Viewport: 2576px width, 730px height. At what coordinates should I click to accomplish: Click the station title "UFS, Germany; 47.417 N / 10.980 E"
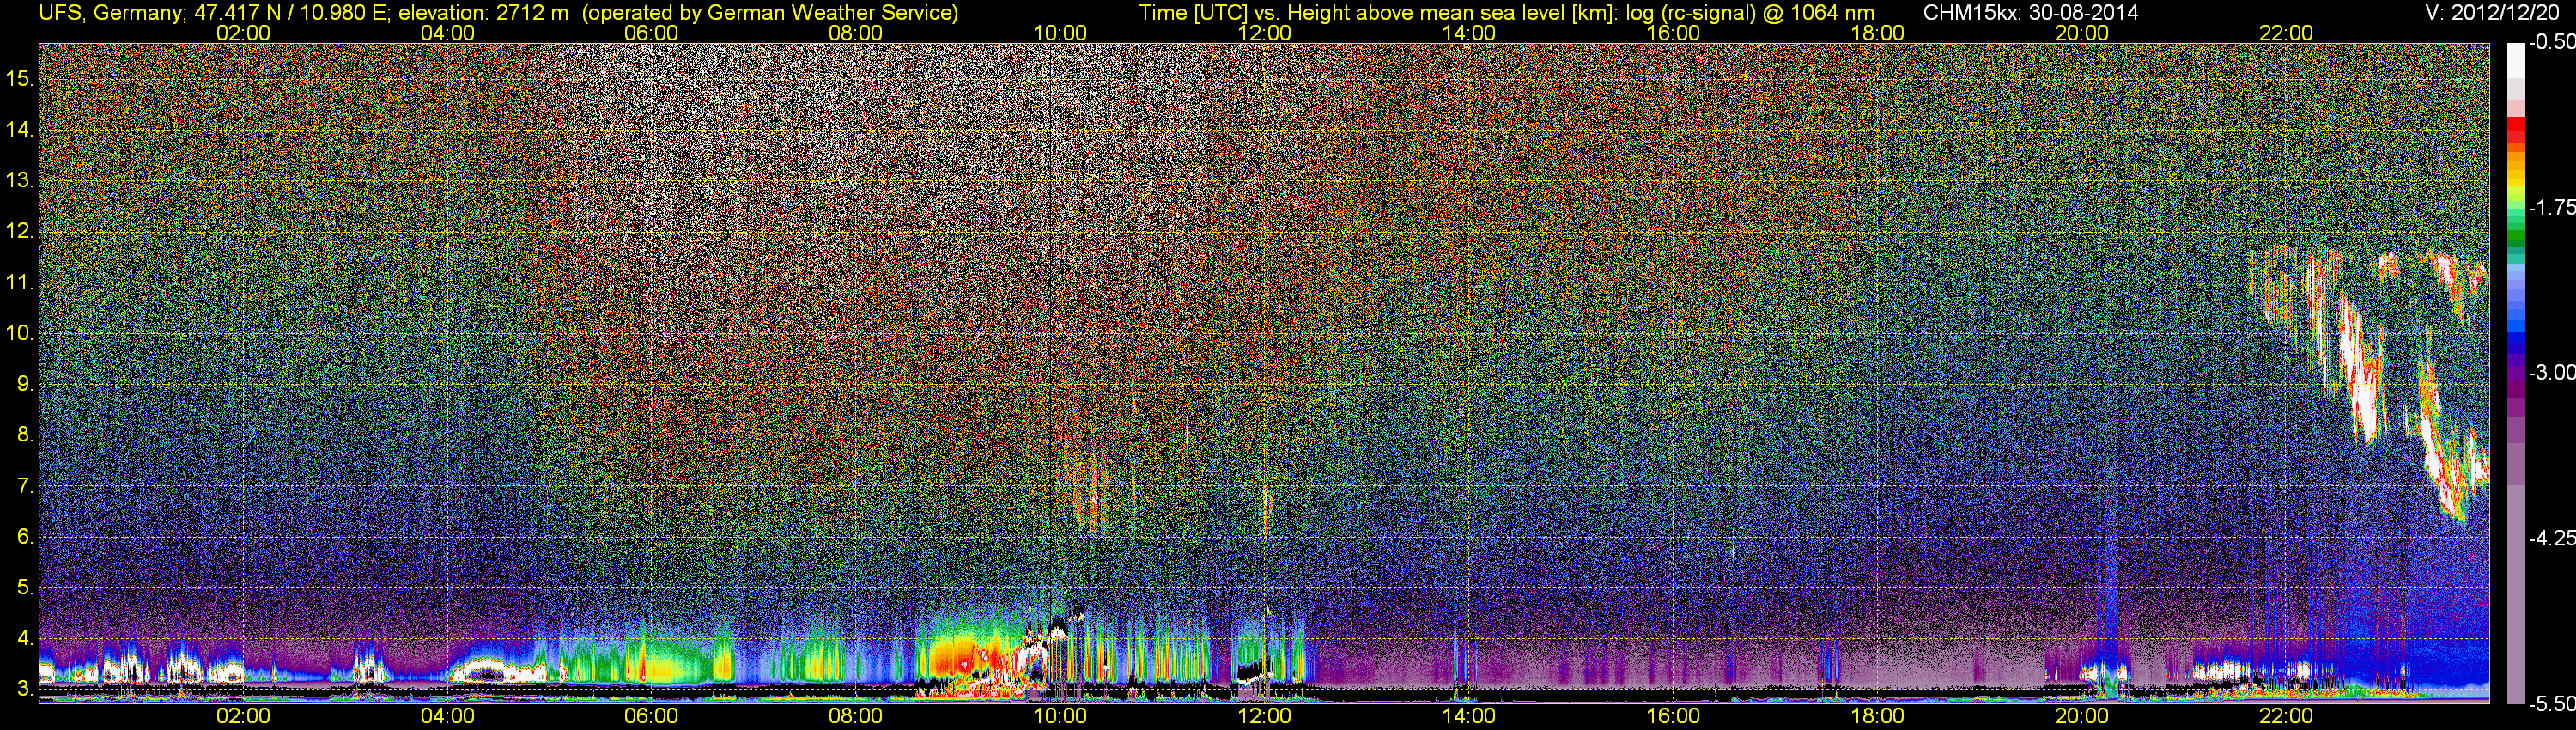tap(211, 12)
